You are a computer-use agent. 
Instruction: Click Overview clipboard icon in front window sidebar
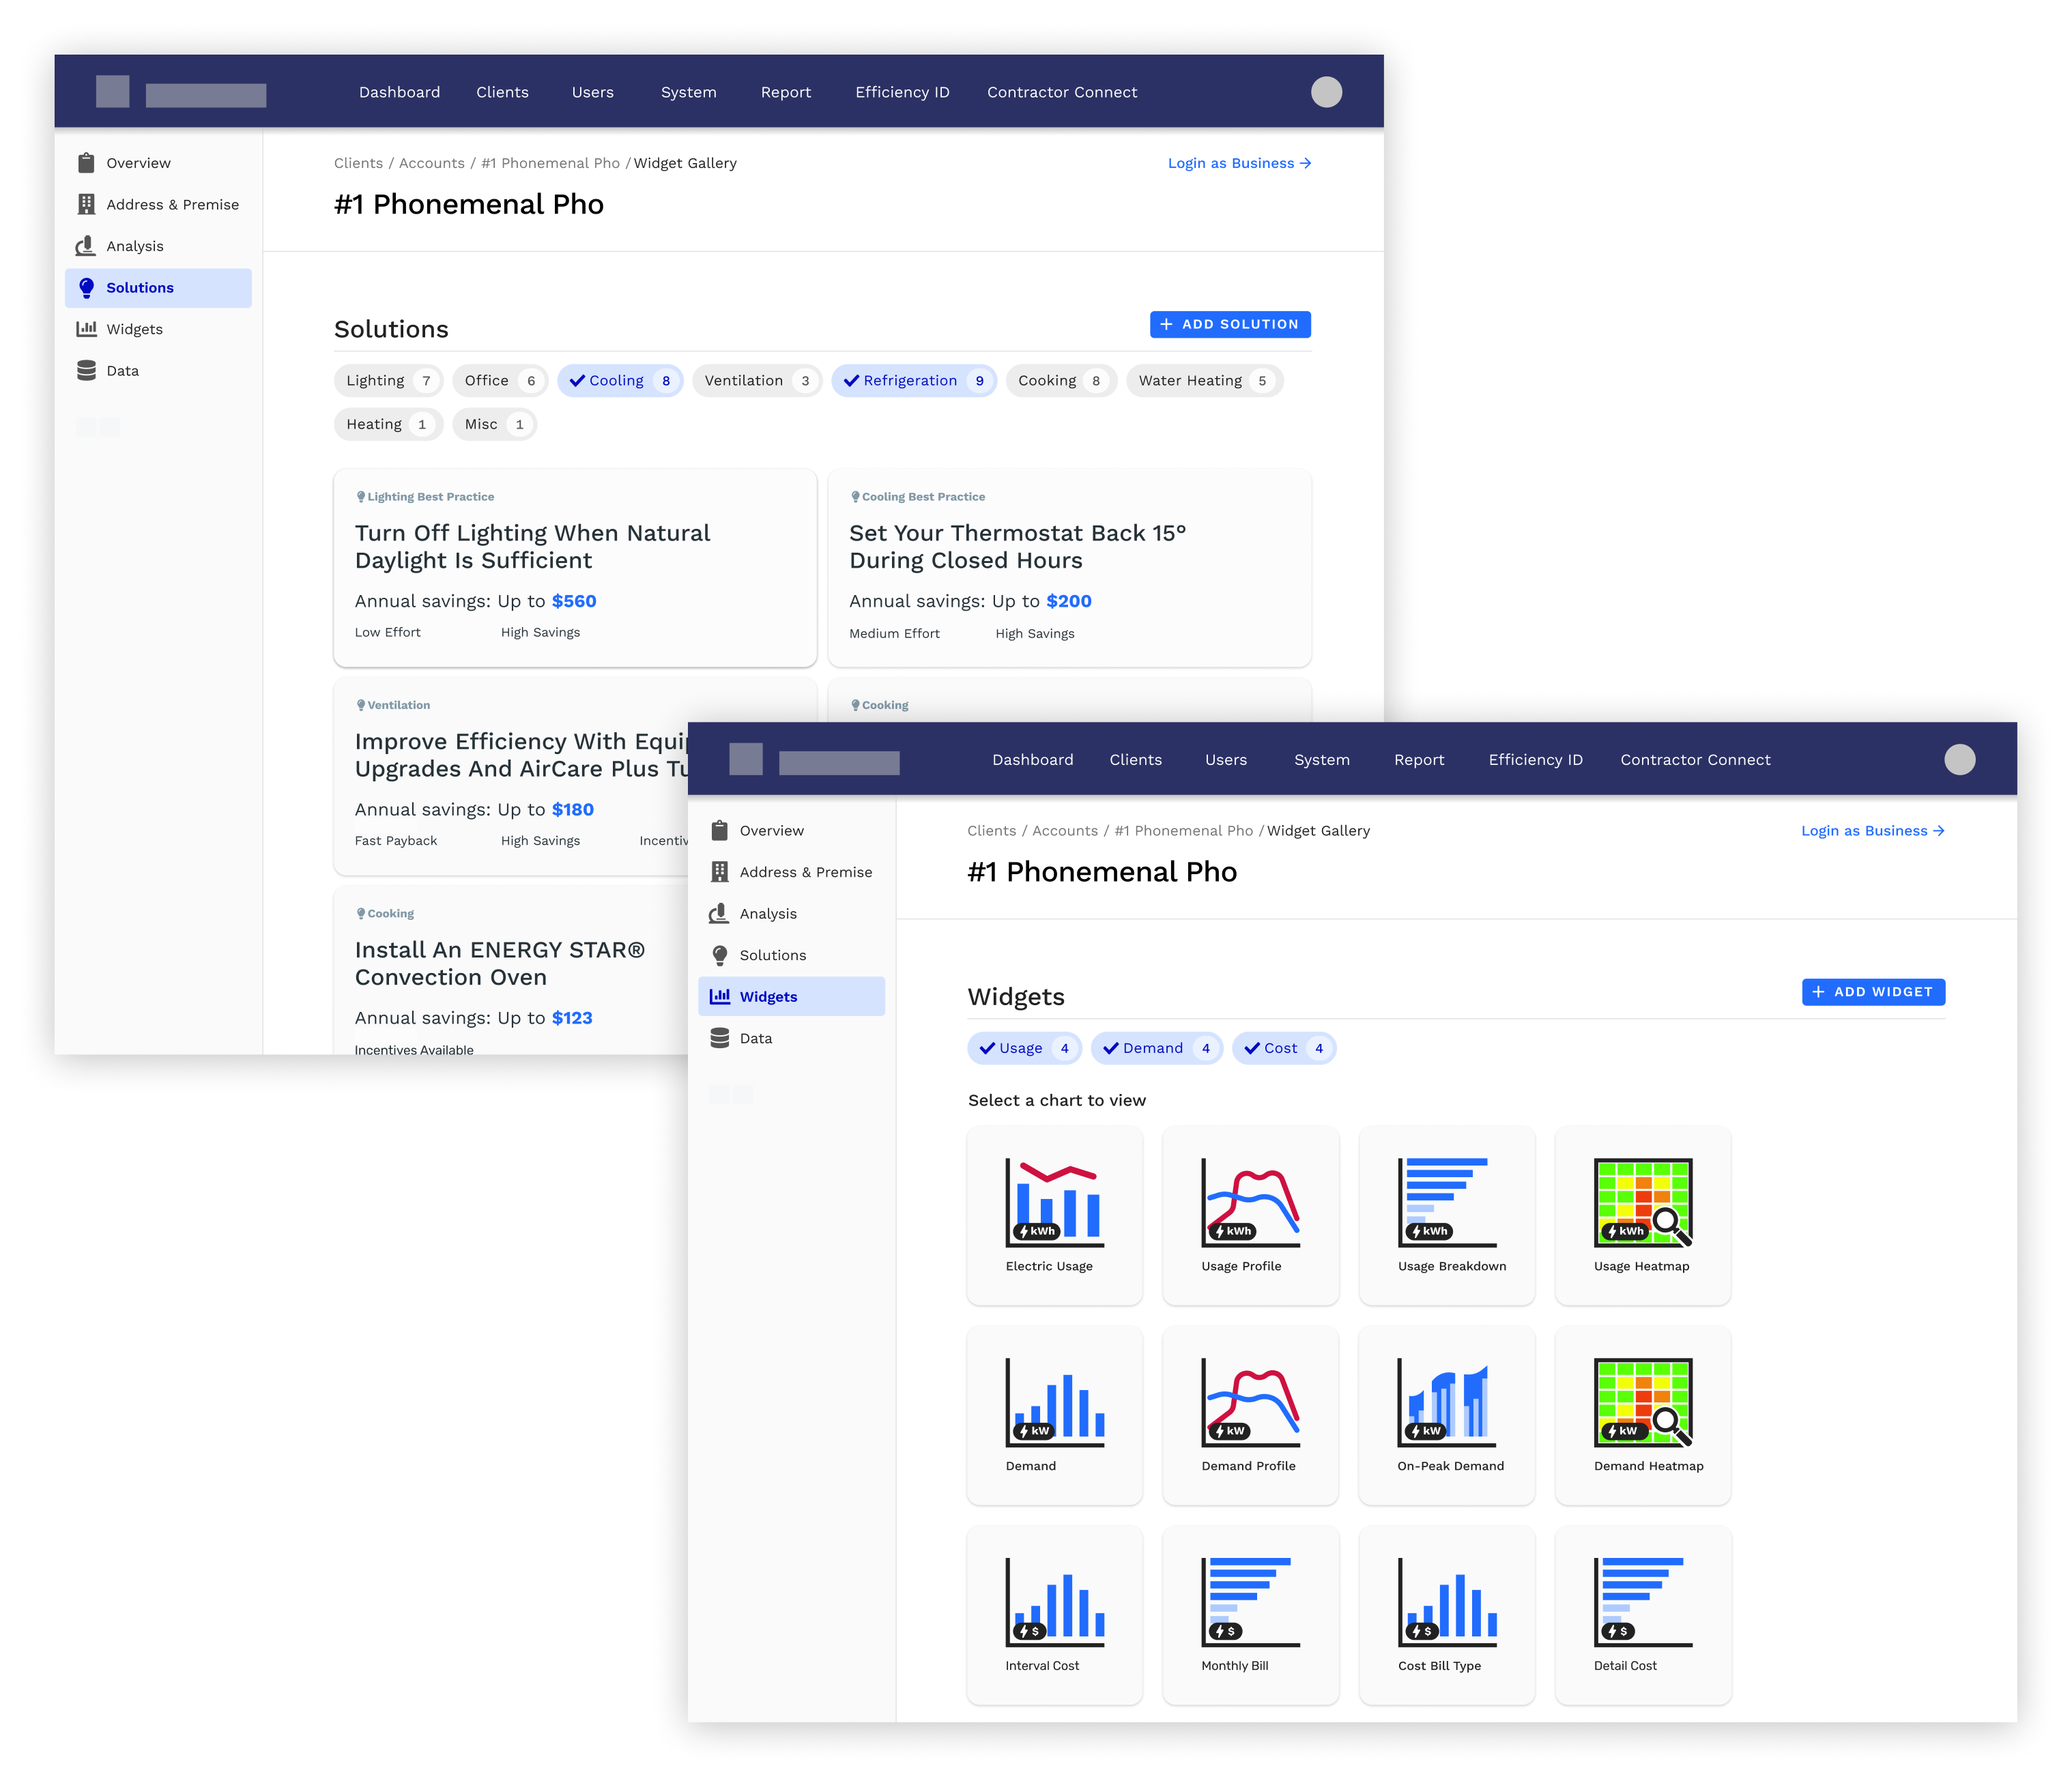(719, 830)
